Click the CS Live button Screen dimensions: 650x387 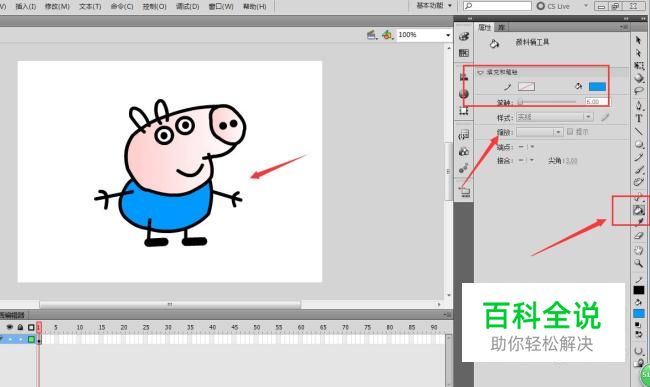coord(553,6)
